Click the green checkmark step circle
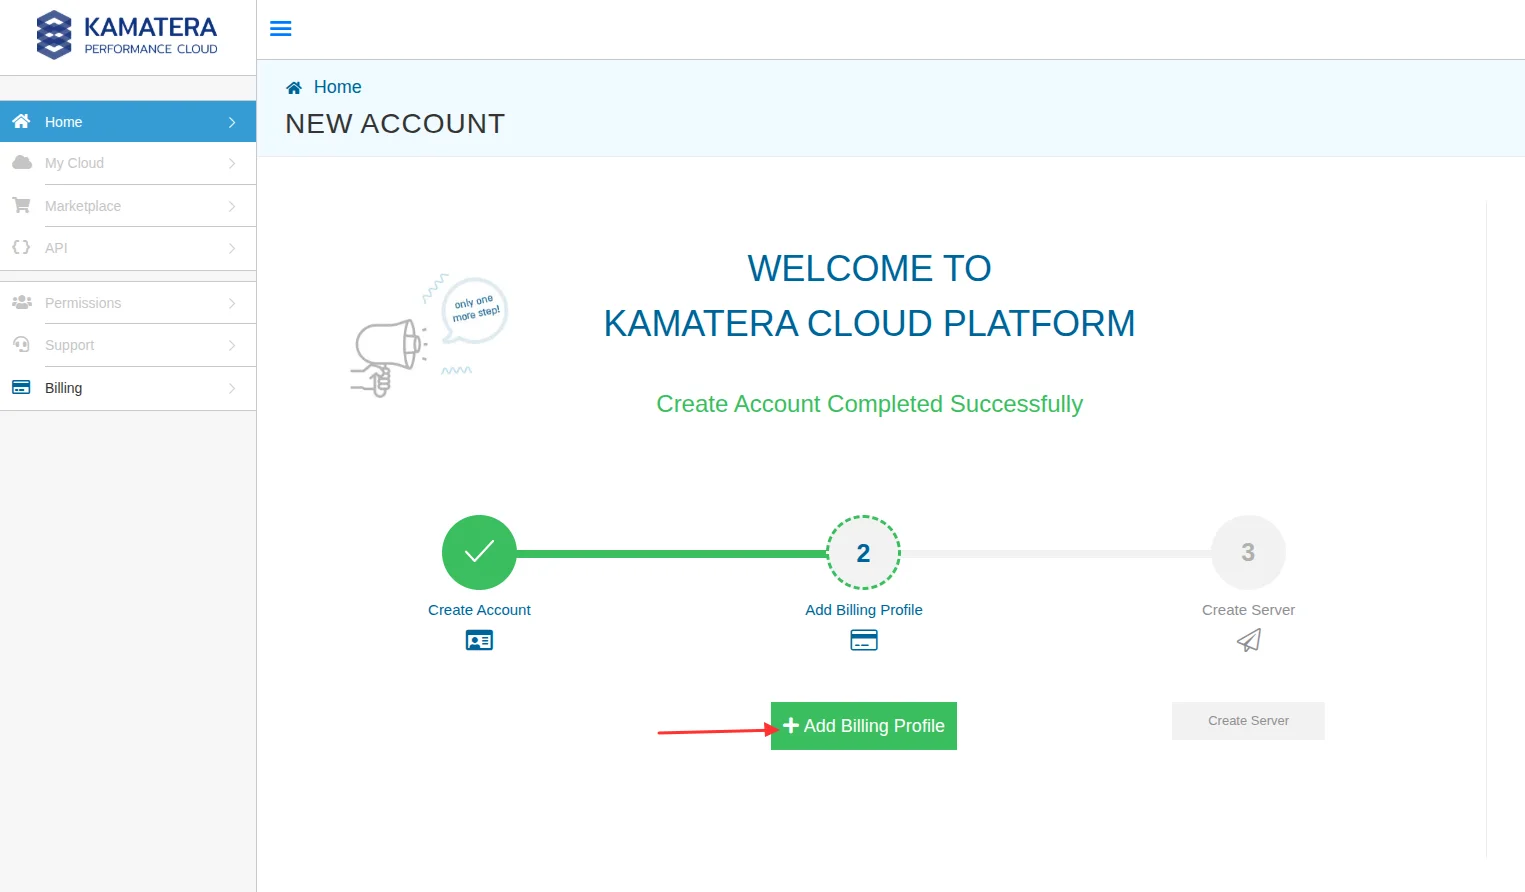 click(479, 552)
